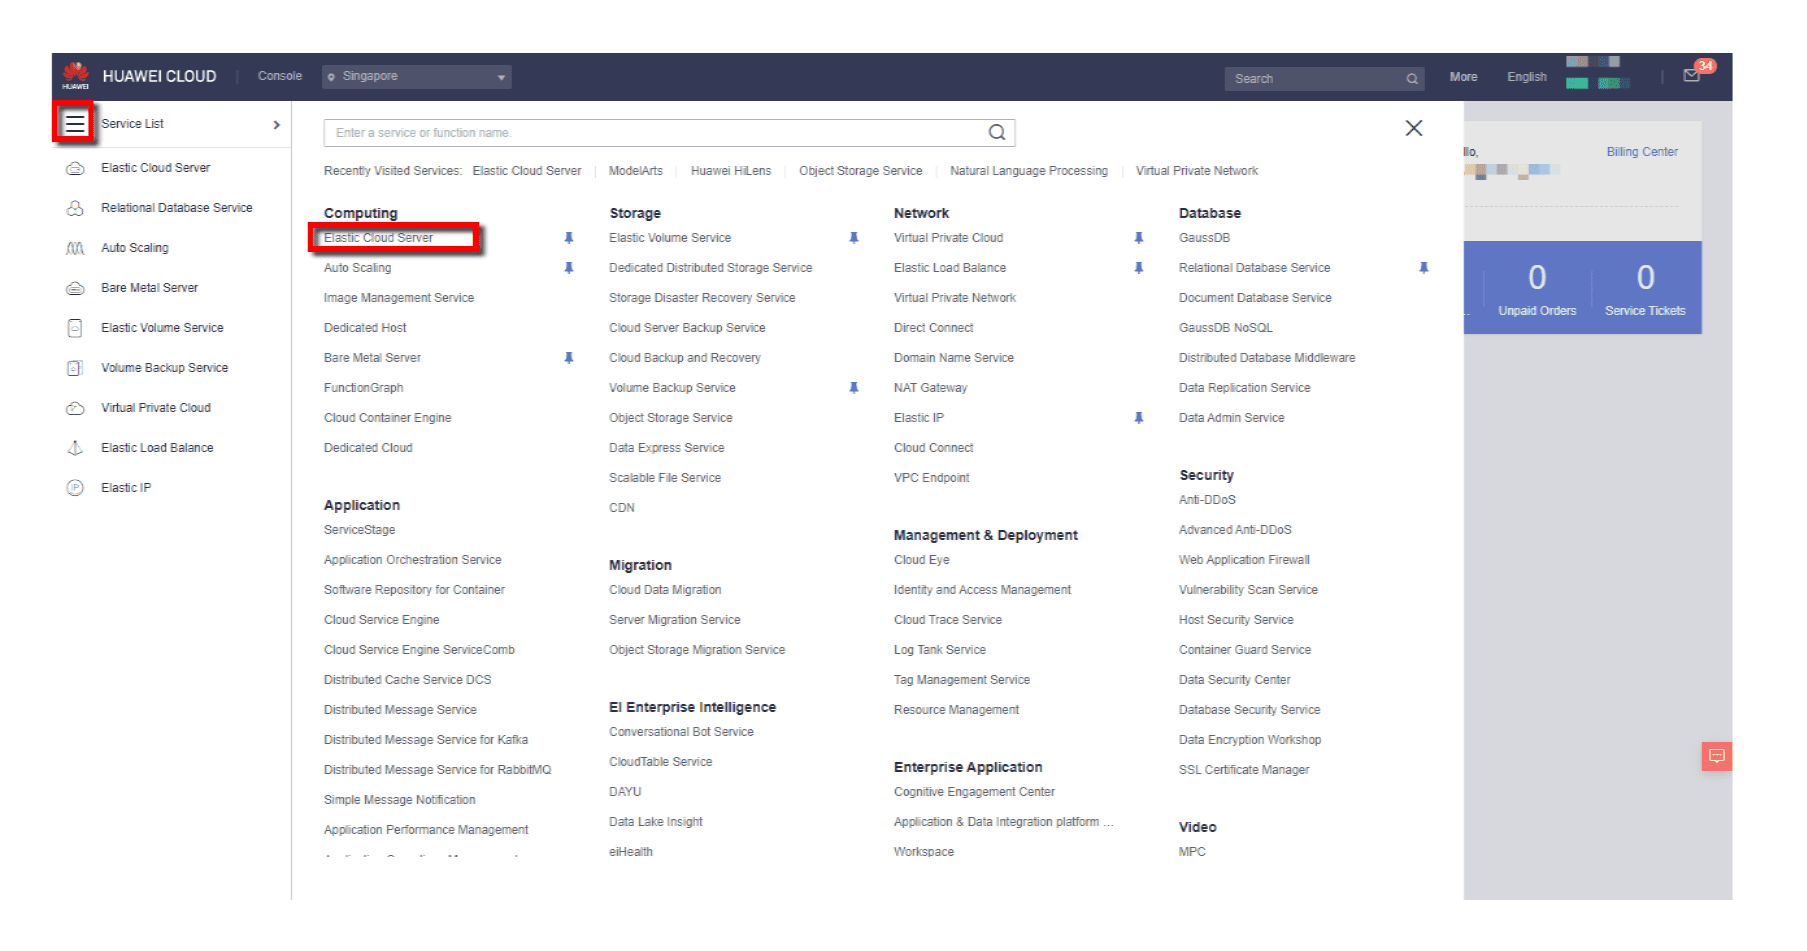Go to Console
1807x951 pixels.
[x=280, y=76]
